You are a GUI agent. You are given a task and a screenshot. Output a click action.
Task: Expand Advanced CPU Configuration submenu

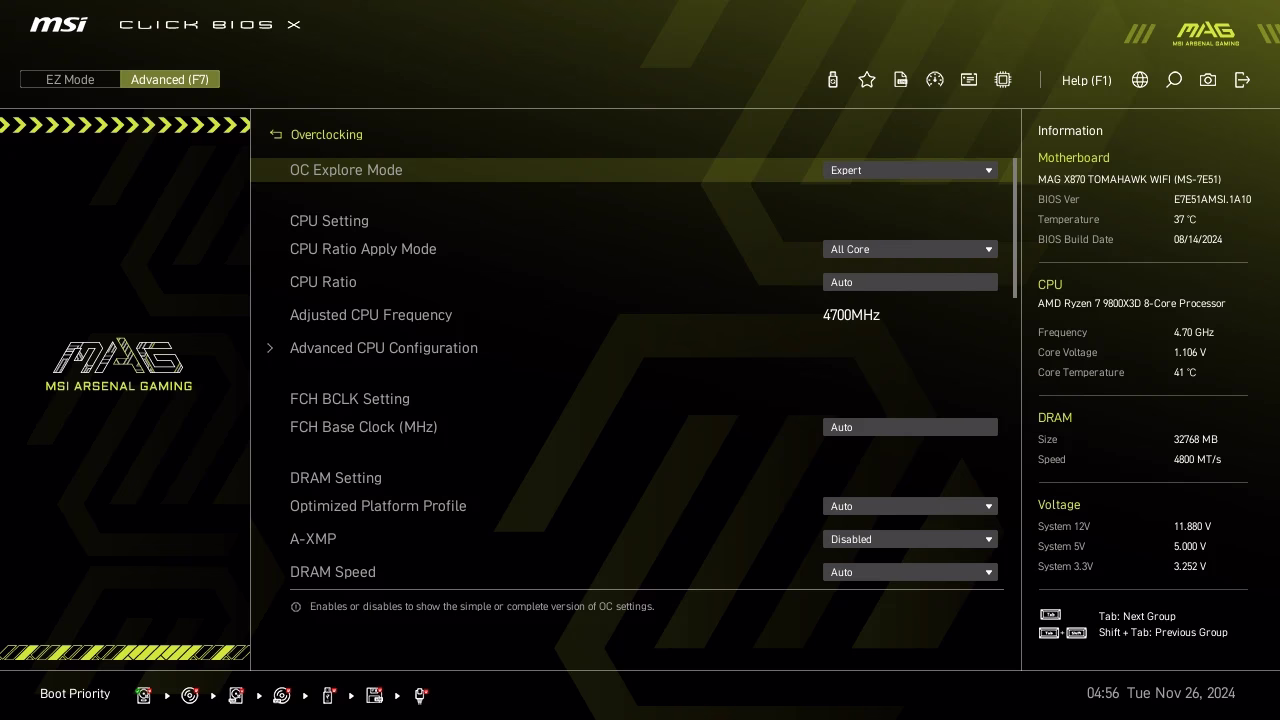click(x=384, y=348)
